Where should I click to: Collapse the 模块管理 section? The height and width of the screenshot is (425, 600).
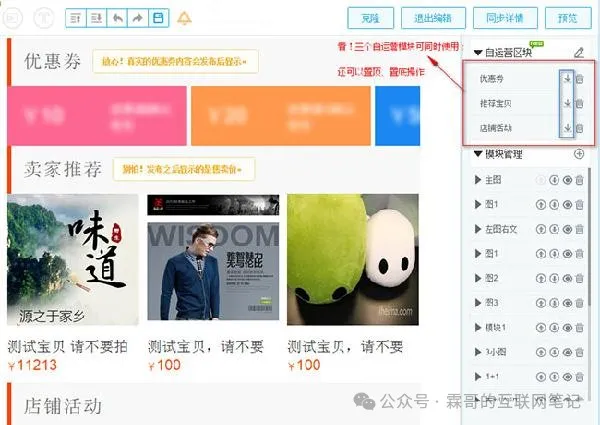478,154
